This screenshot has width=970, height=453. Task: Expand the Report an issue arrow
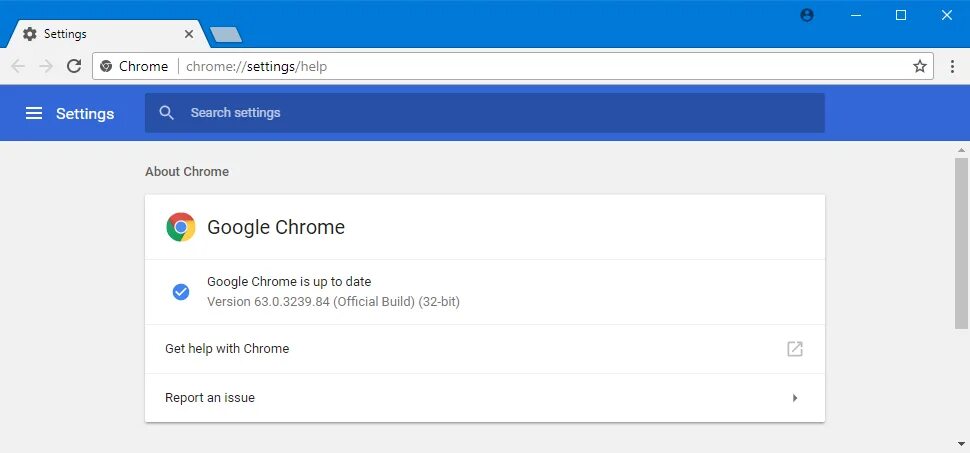[795, 398]
